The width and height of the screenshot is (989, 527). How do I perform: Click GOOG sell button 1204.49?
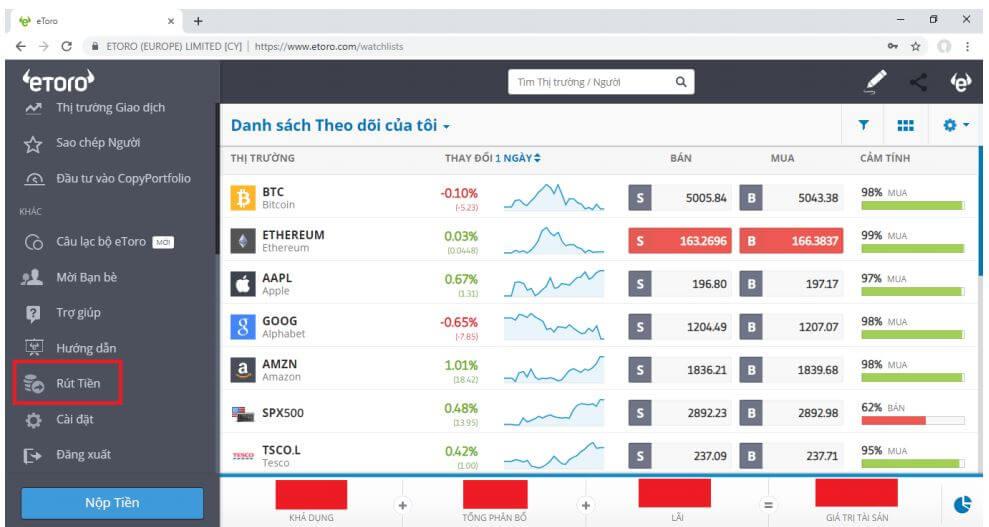(680, 327)
